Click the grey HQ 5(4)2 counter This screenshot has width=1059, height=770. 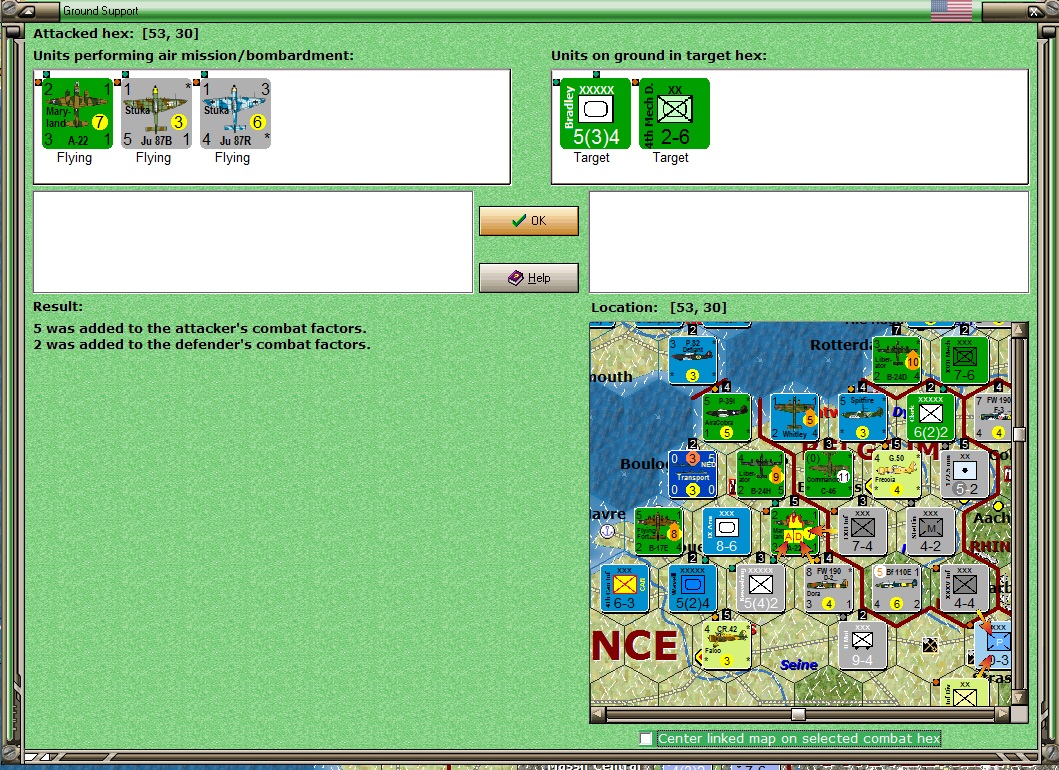pyautogui.click(x=760, y=589)
